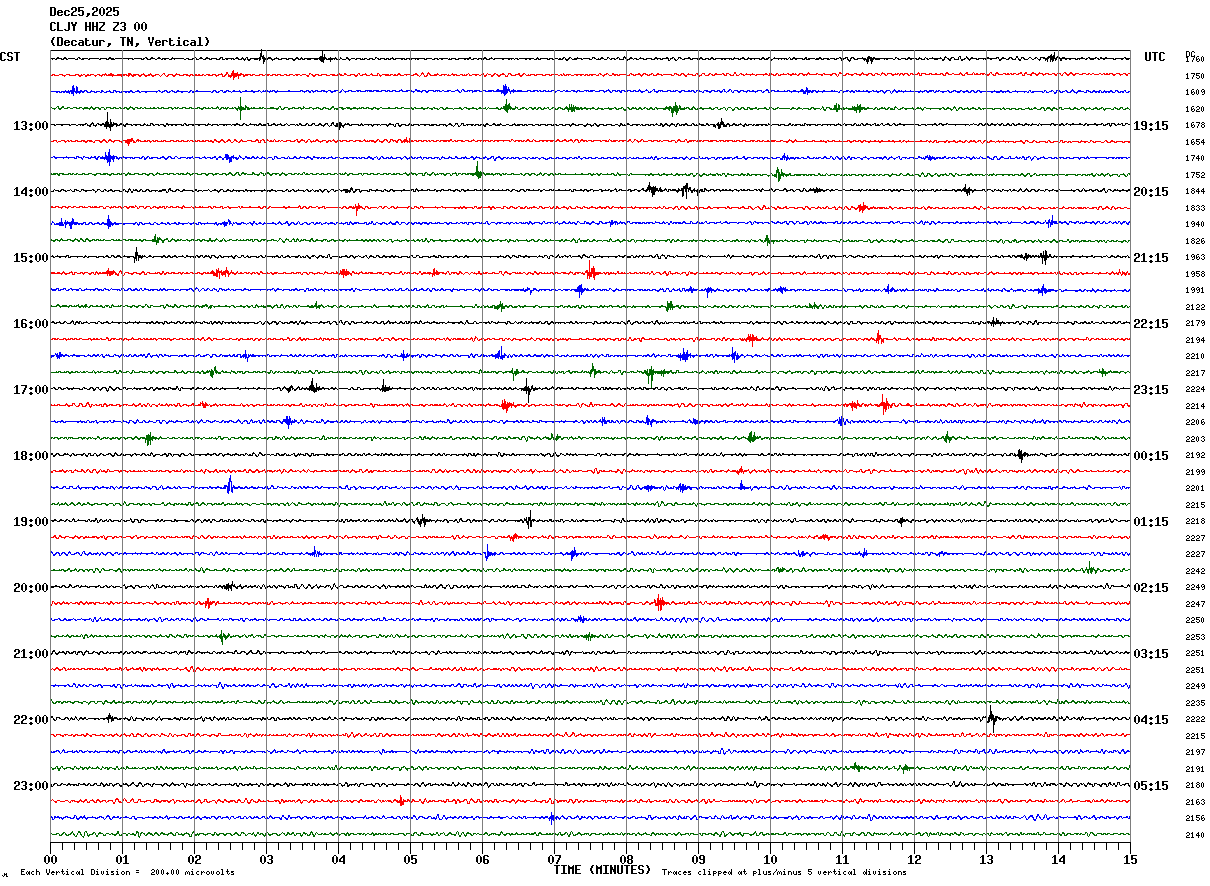Select minute tick label 07 on time axis
This screenshot has width=1210, height=886.
pyautogui.click(x=554, y=859)
